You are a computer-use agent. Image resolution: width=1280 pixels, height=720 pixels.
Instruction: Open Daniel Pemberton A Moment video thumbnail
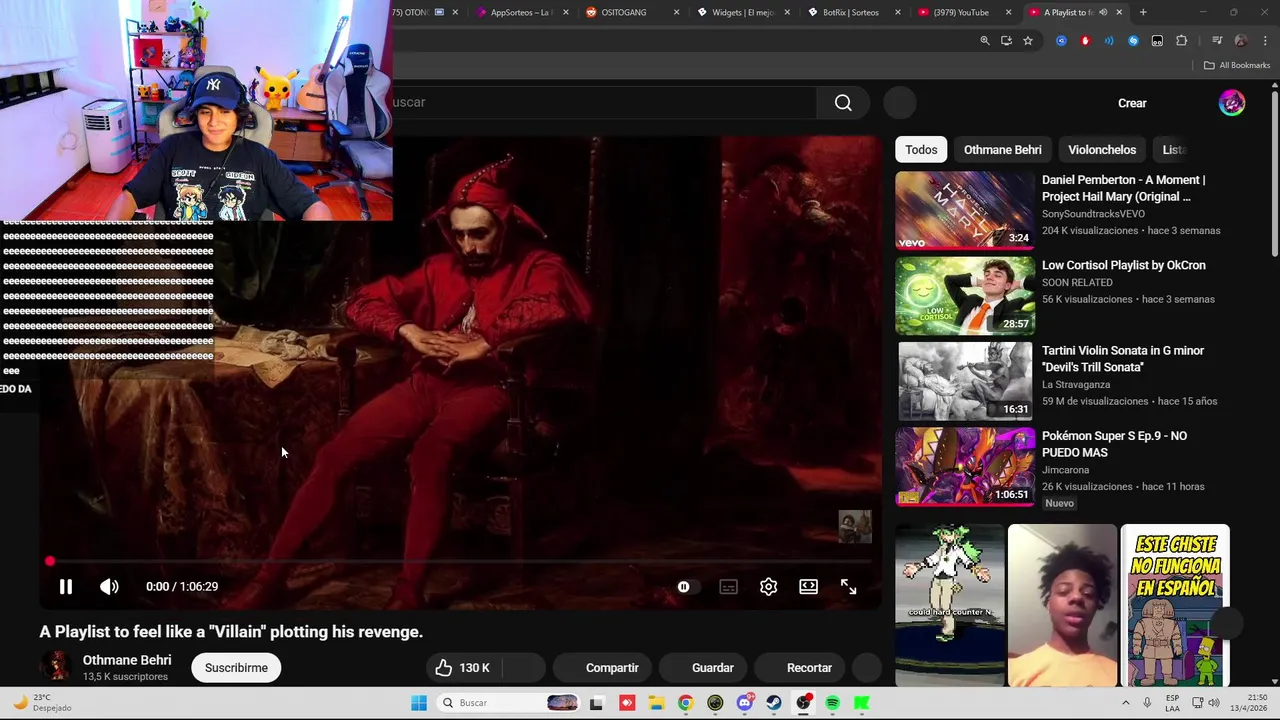[964, 210]
